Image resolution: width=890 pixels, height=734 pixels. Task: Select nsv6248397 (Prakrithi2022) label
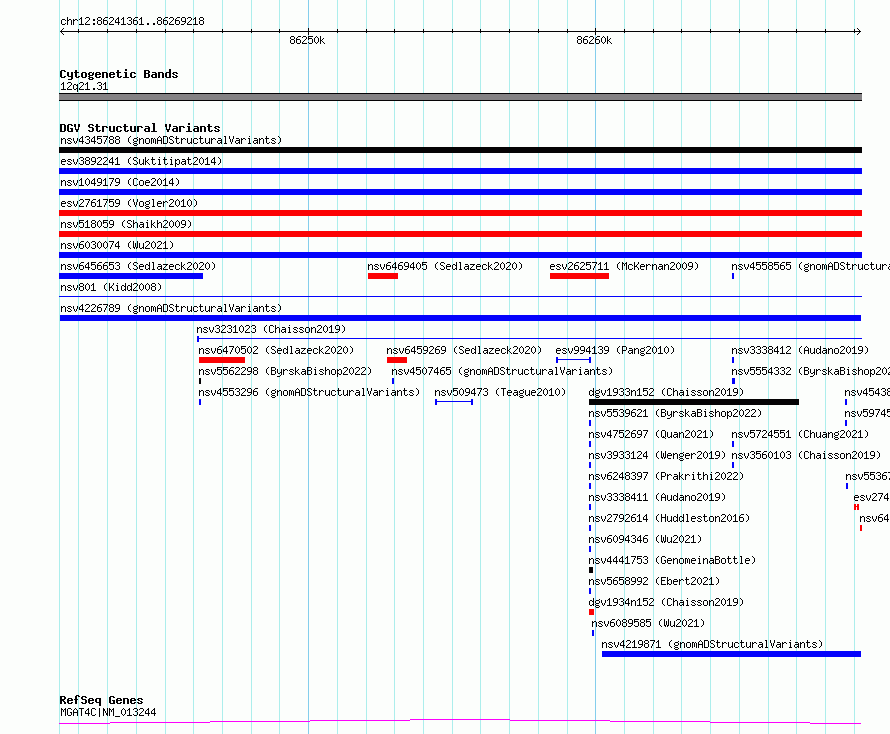[x=666, y=476]
